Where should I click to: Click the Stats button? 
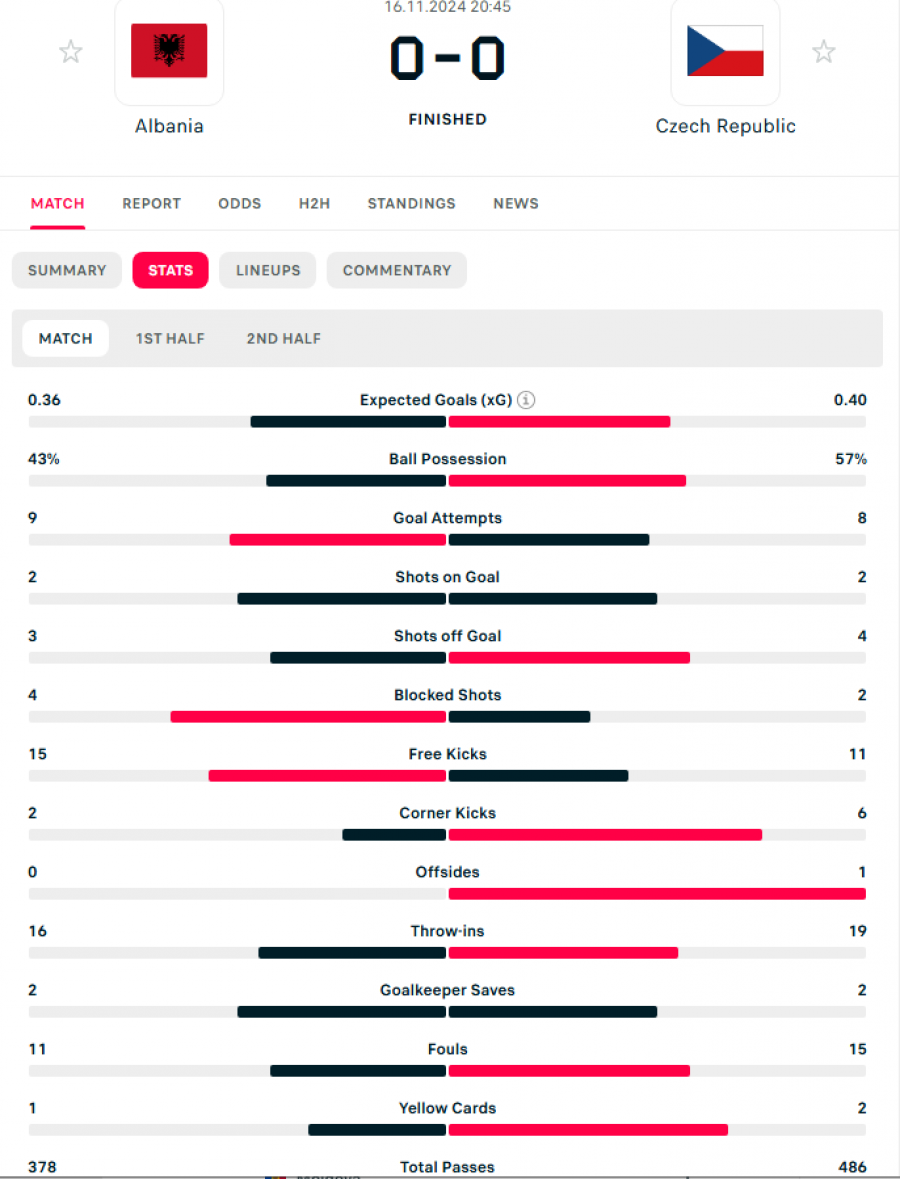171,270
